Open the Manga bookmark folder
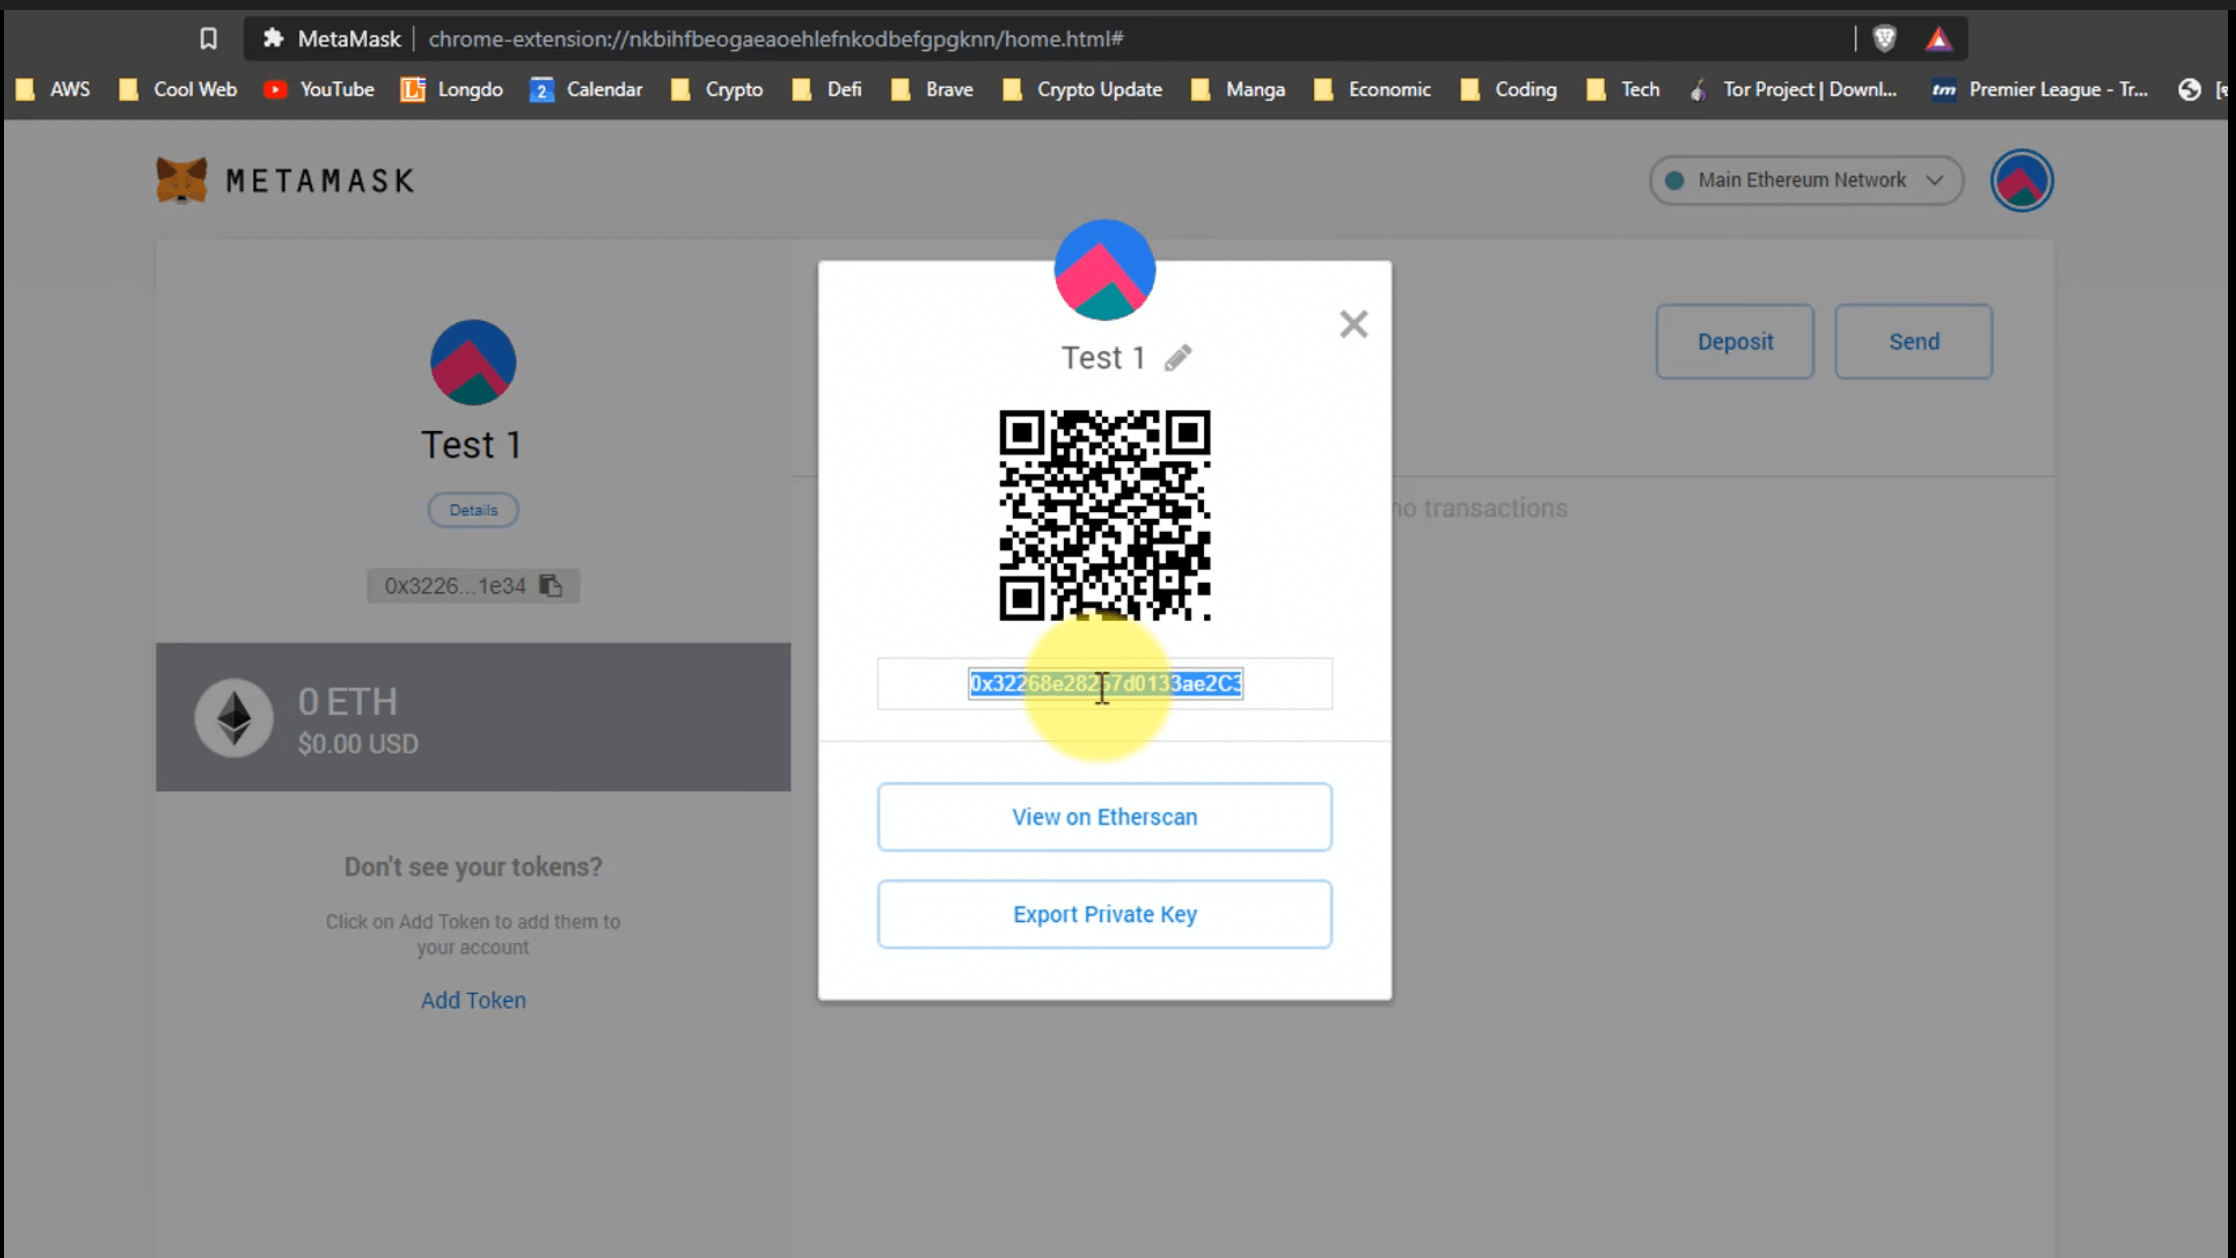Screen dimensions: 2236x1258 (x=1238, y=90)
